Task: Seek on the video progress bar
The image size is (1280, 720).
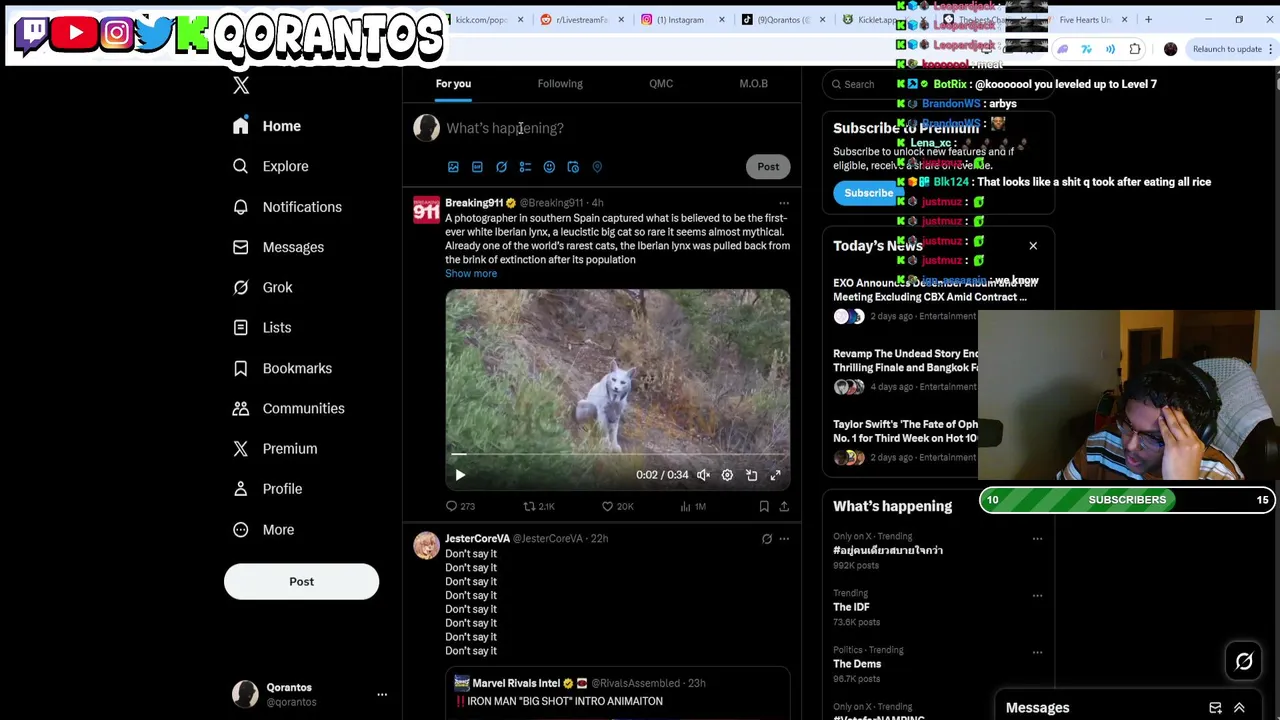Action: pyautogui.click(x=617, y=454)
